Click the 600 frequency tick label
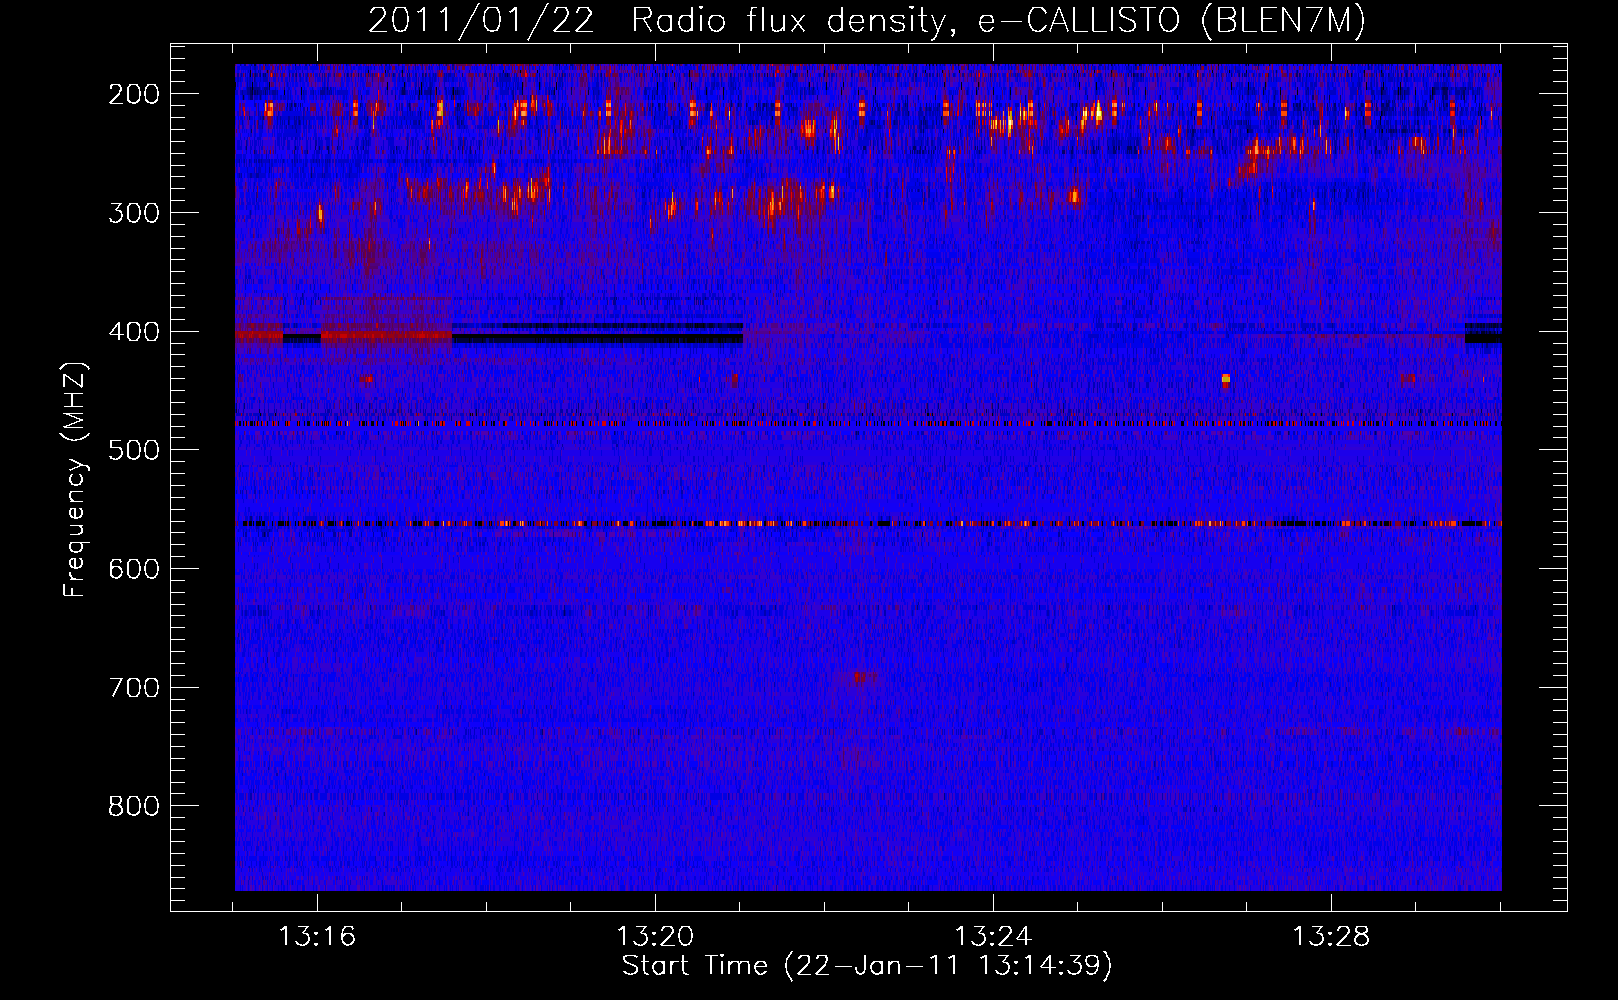The width and height of the screenshot is (1618, 1000). click(x=134, y=569)
